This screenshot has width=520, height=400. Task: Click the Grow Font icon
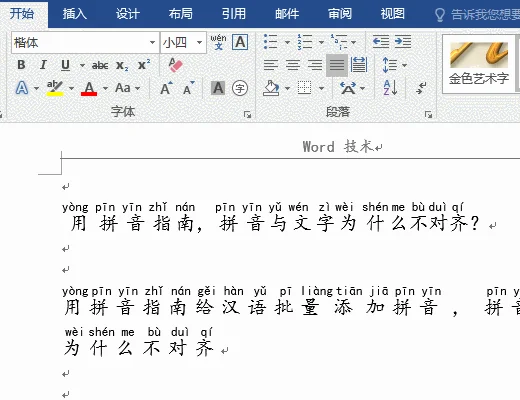166,88
